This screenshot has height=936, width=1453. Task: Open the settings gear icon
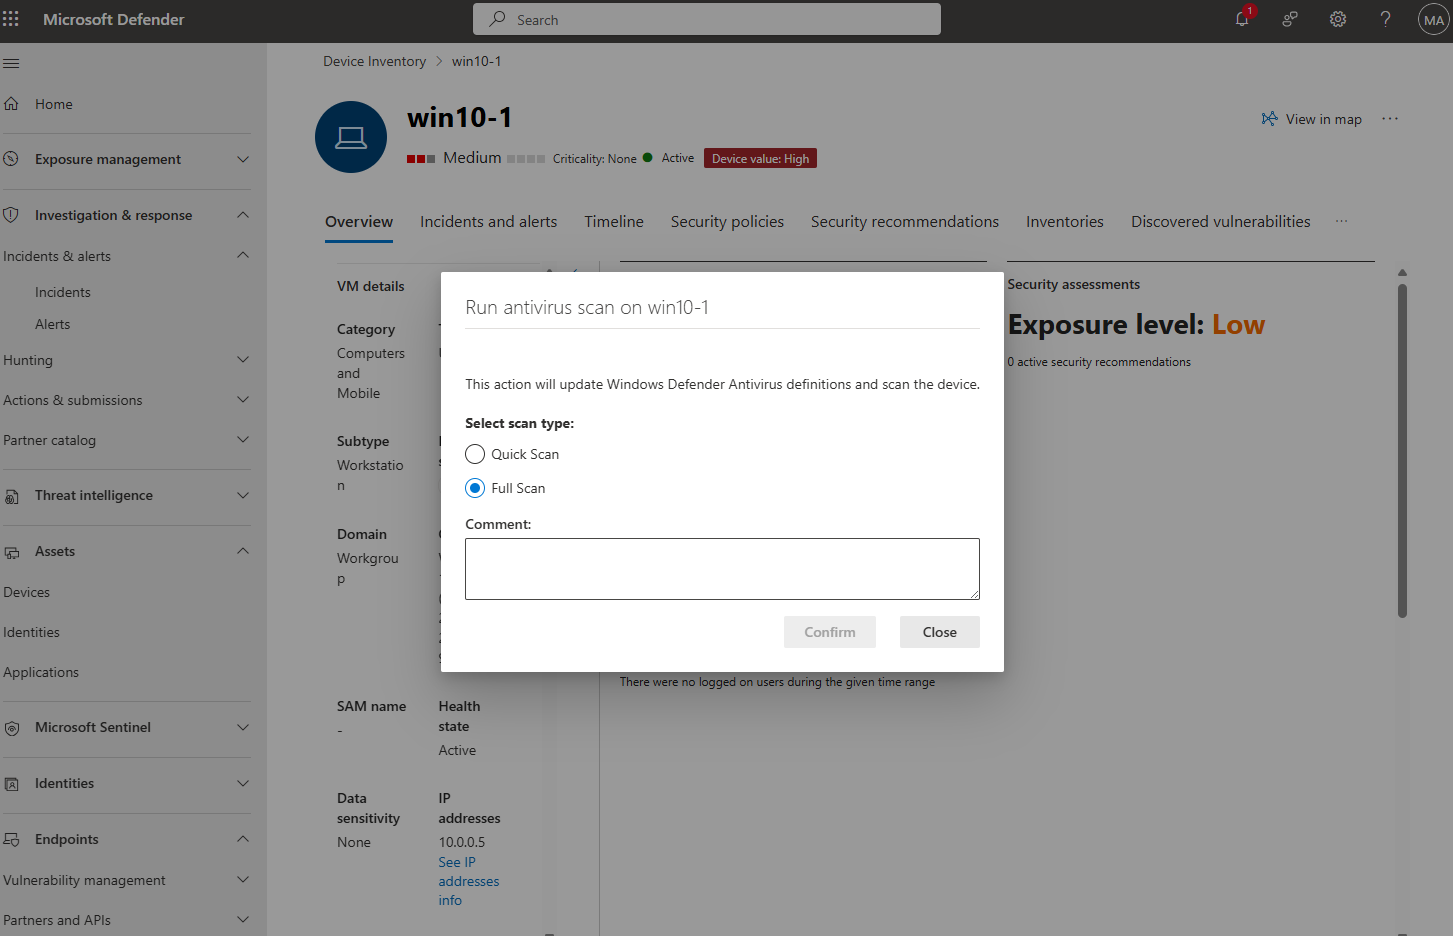(1338, 19)
